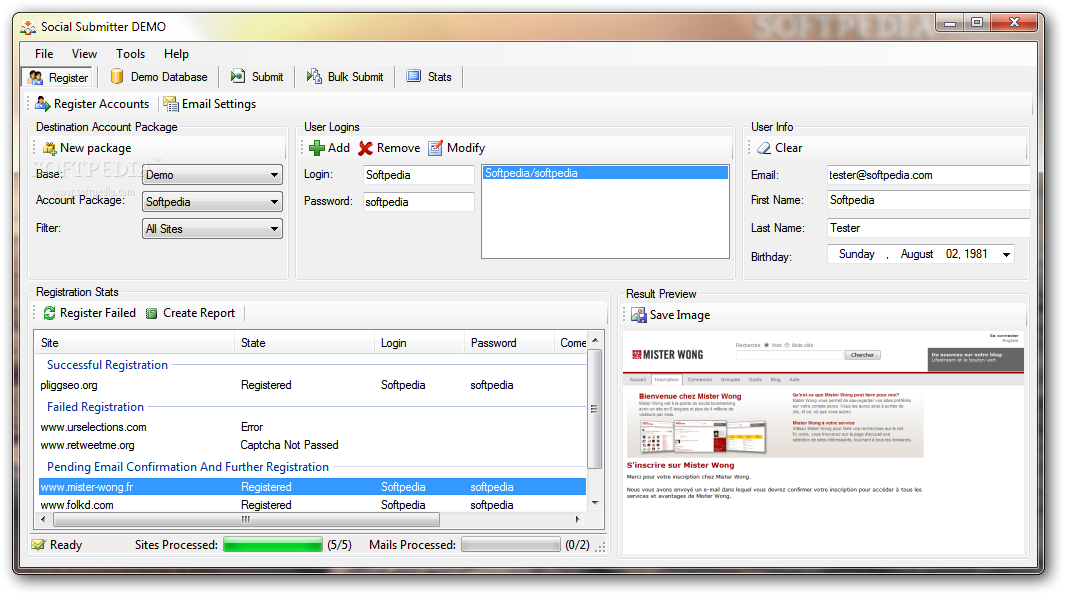Open the File menu
Image resolution: width=1065 pixels, height=595 pixels.
44,54
